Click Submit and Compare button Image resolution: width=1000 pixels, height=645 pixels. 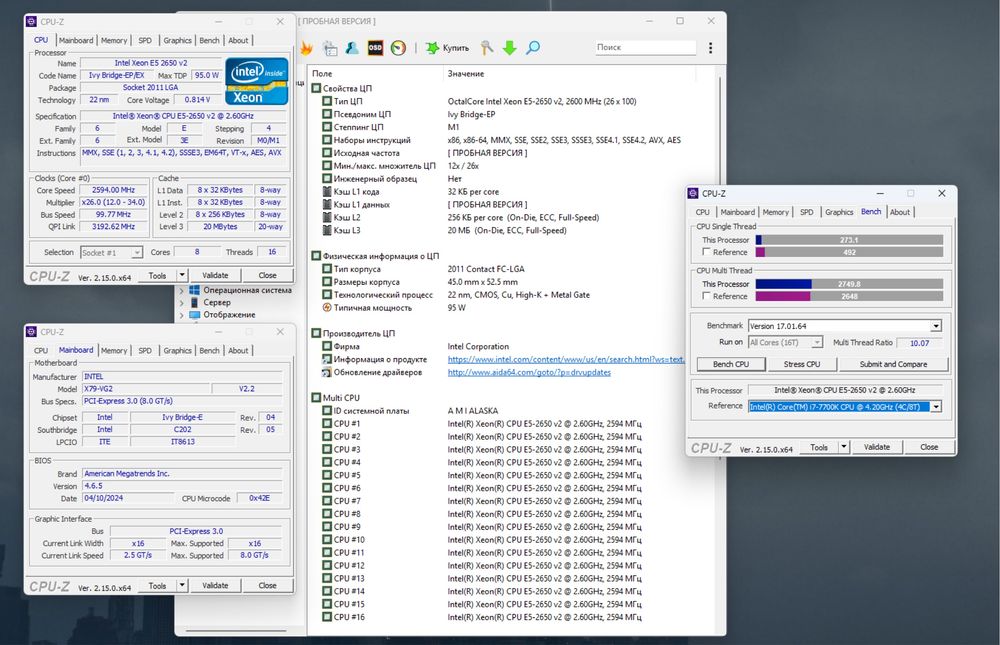click(893, 364)
